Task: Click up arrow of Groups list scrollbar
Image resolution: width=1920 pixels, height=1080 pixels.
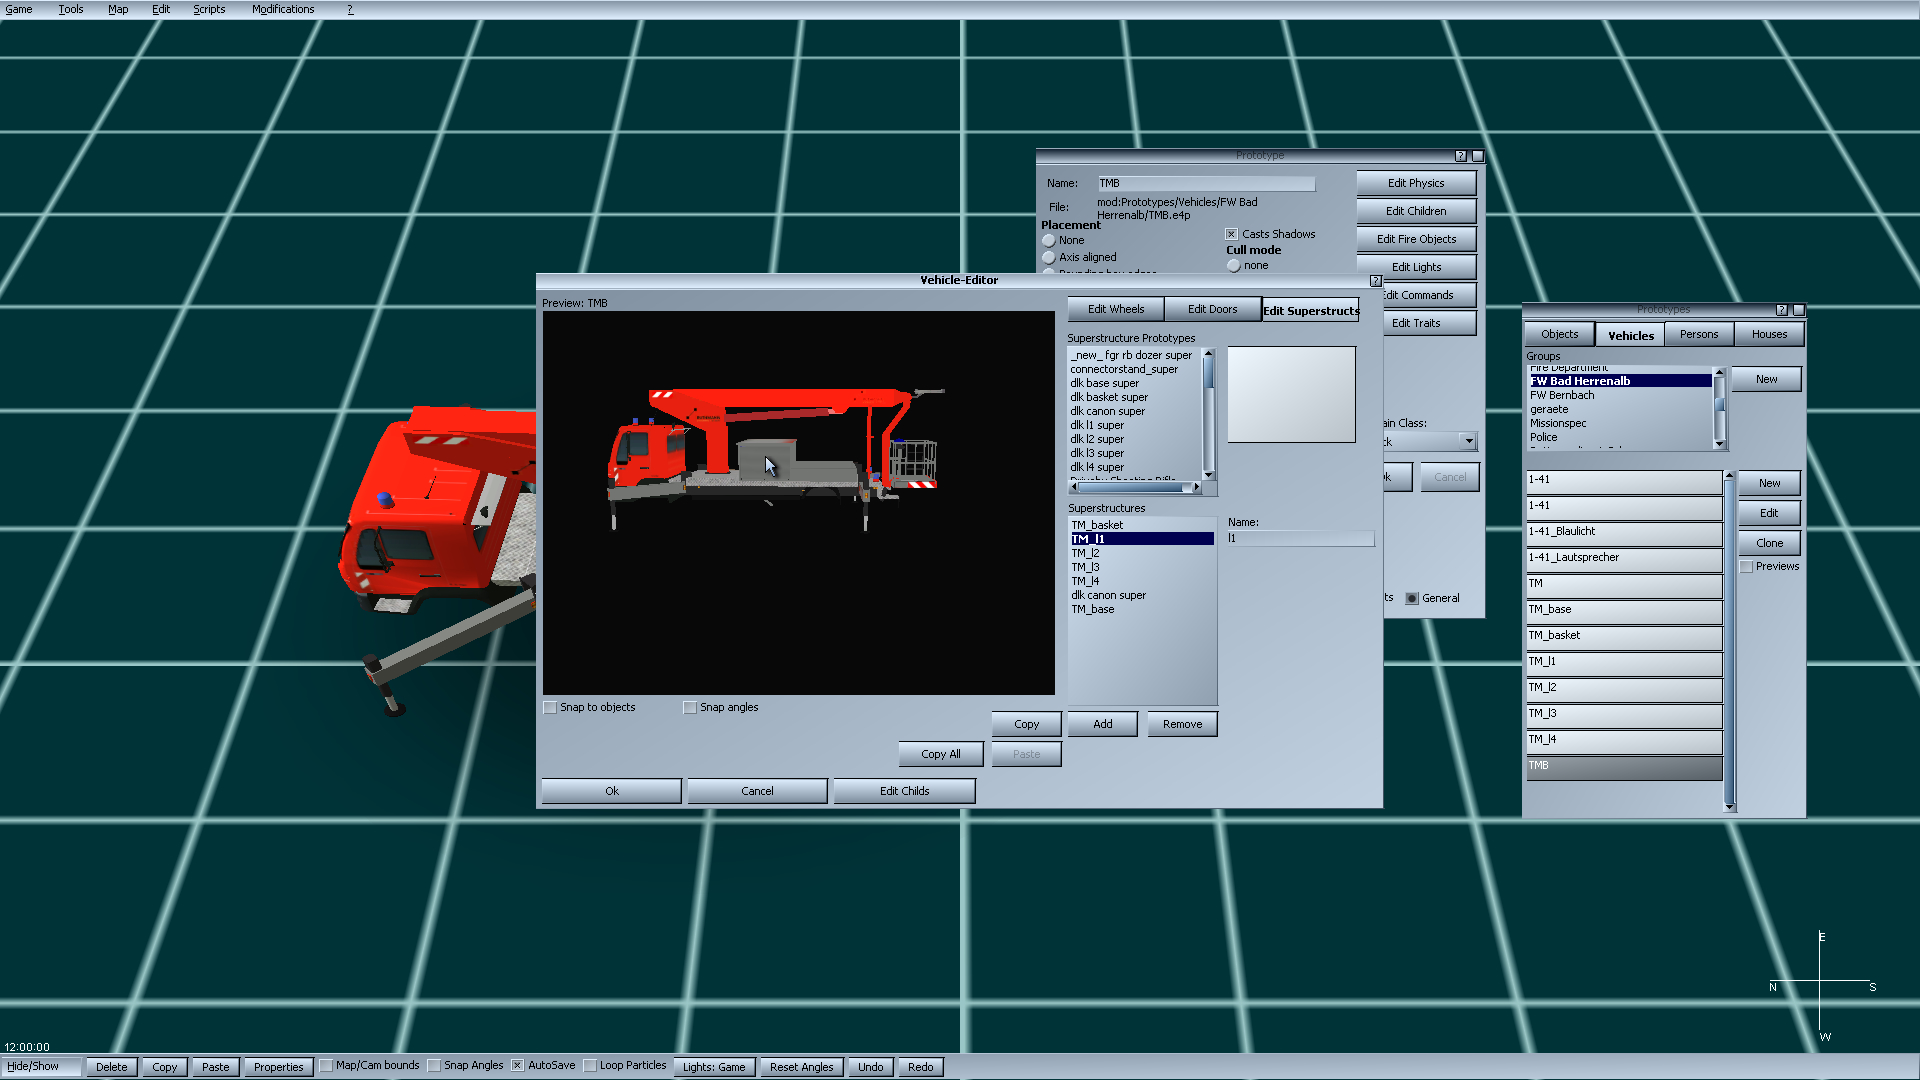Action: (1720, 373)
